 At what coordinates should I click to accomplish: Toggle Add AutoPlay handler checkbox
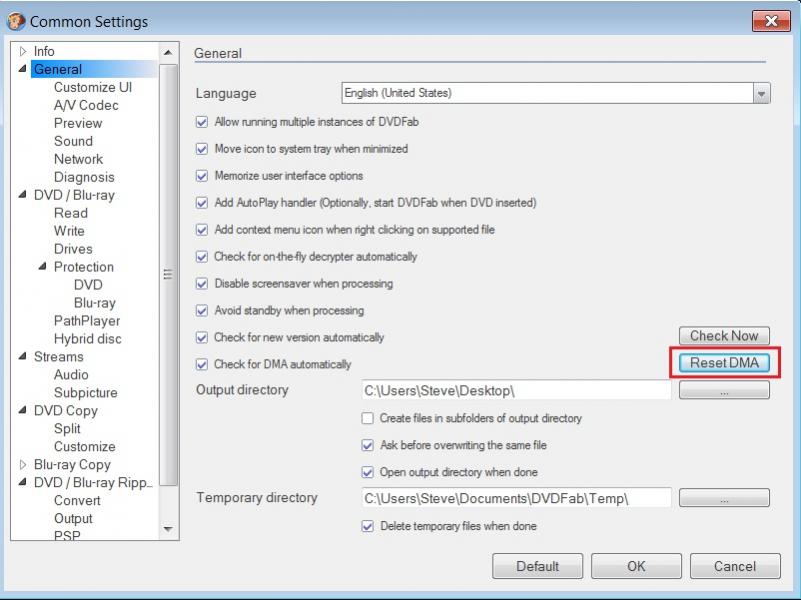tap(202, 203)
